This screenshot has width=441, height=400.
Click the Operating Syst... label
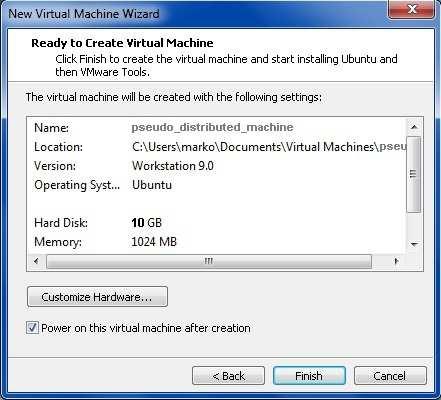pos(77,185)
